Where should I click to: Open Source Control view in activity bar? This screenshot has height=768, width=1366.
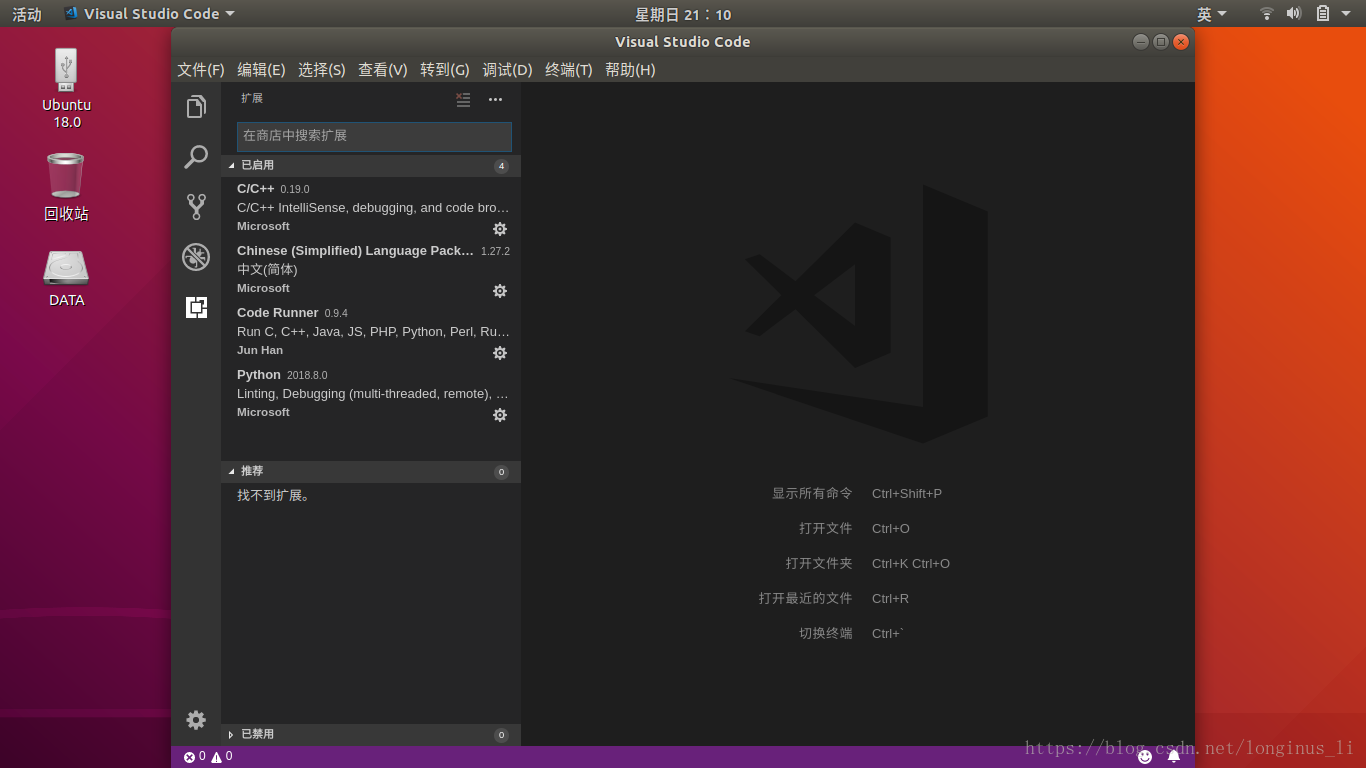[196, 207]
